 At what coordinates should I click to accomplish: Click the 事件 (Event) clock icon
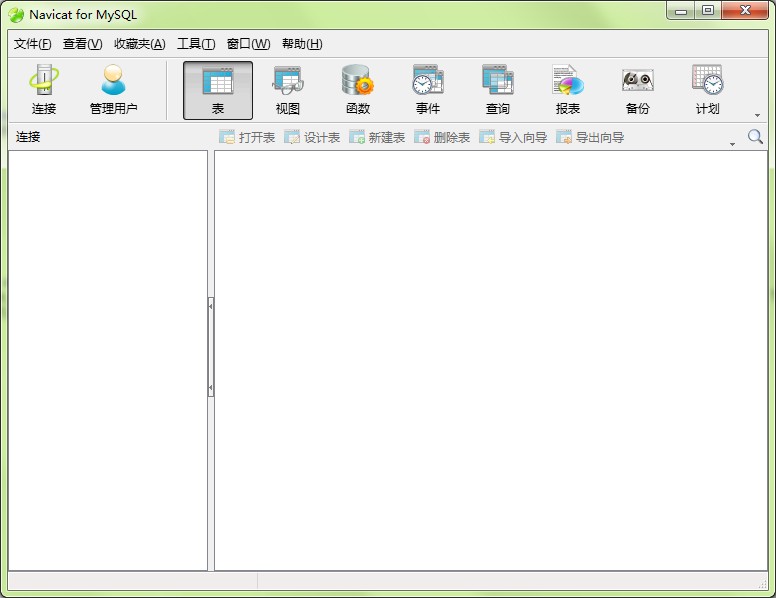click(x=427, y=90)
